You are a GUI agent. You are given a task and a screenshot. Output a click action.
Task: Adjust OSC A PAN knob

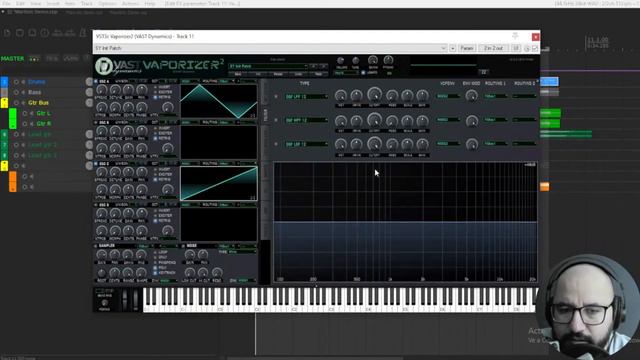click(x=142, y=90)
